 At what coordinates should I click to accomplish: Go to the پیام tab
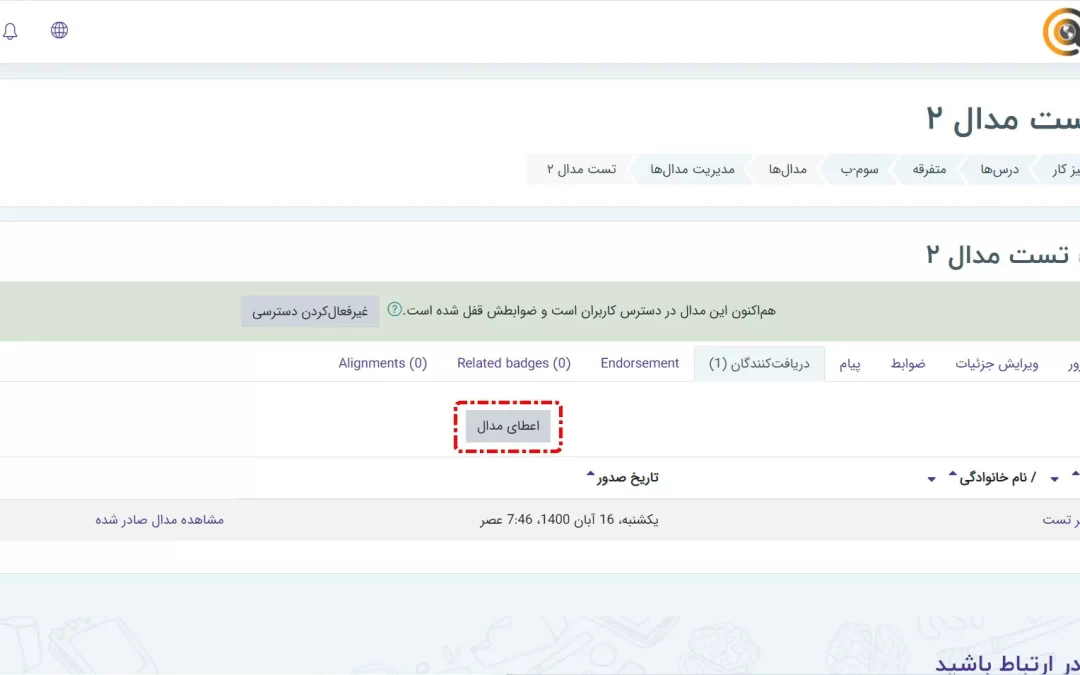pyautogui.click(x=850, y=364)
